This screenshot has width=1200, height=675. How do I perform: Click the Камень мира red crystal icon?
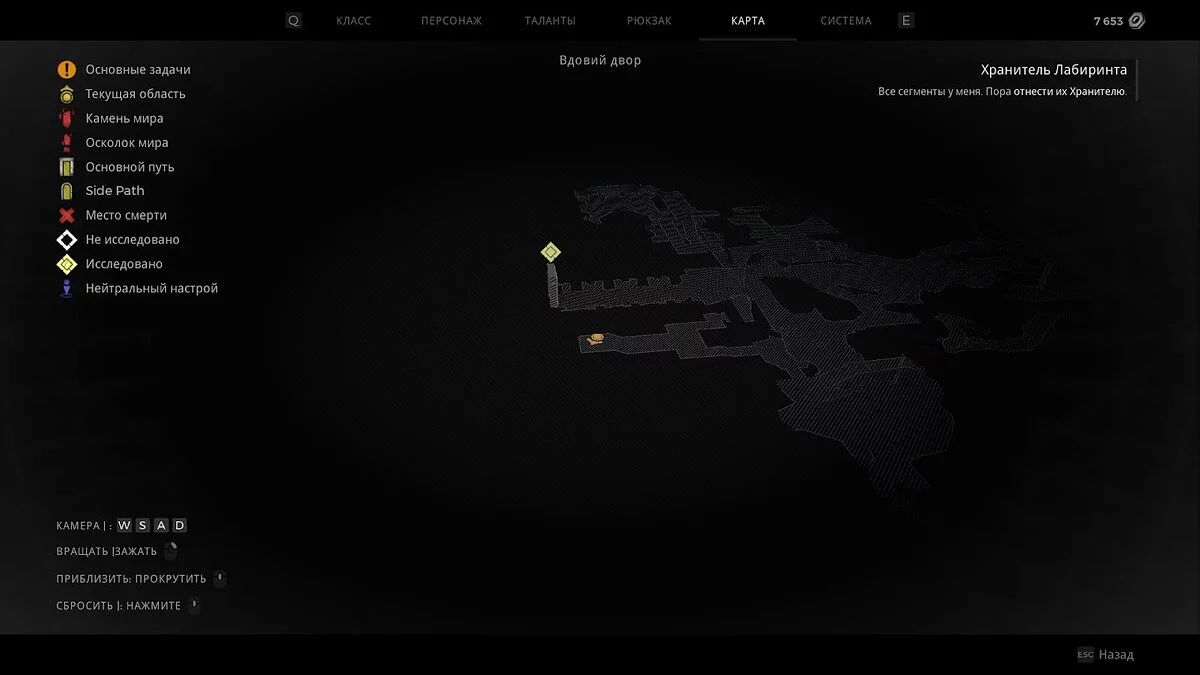click(67, 118)
